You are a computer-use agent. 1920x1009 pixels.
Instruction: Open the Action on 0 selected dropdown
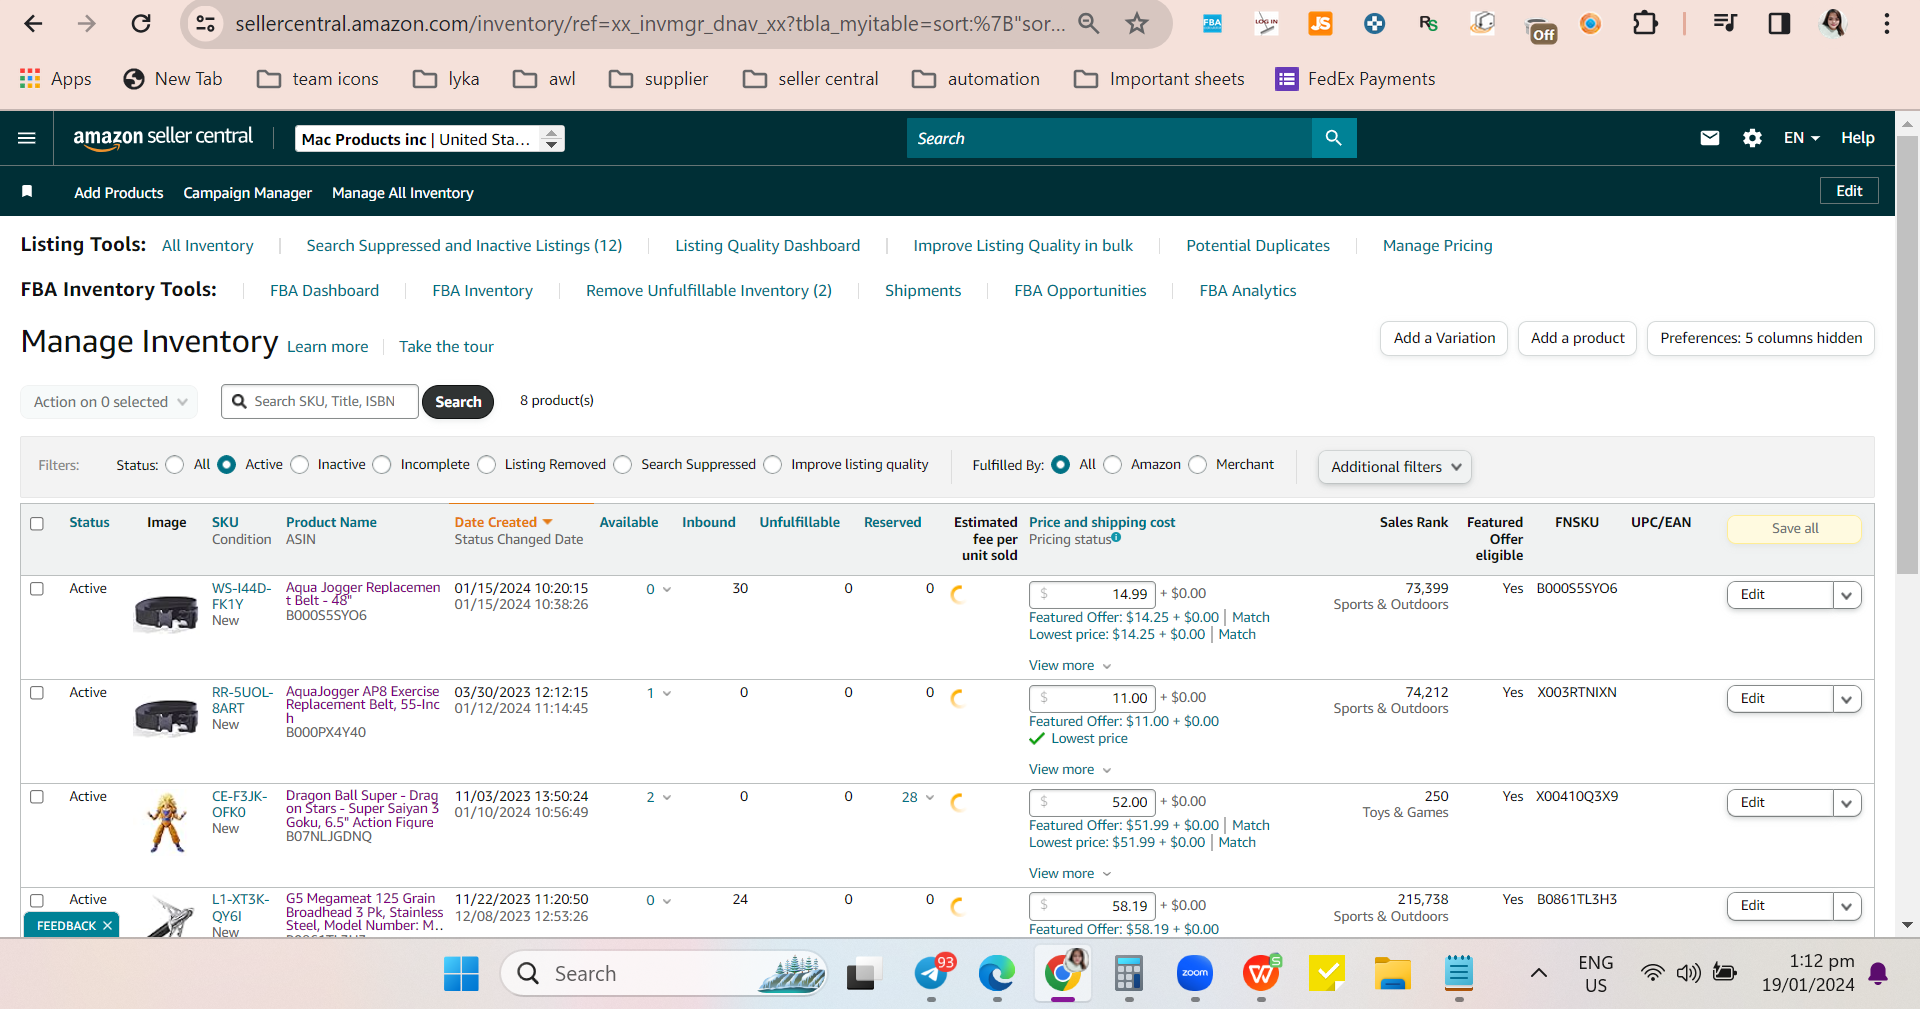109,402
